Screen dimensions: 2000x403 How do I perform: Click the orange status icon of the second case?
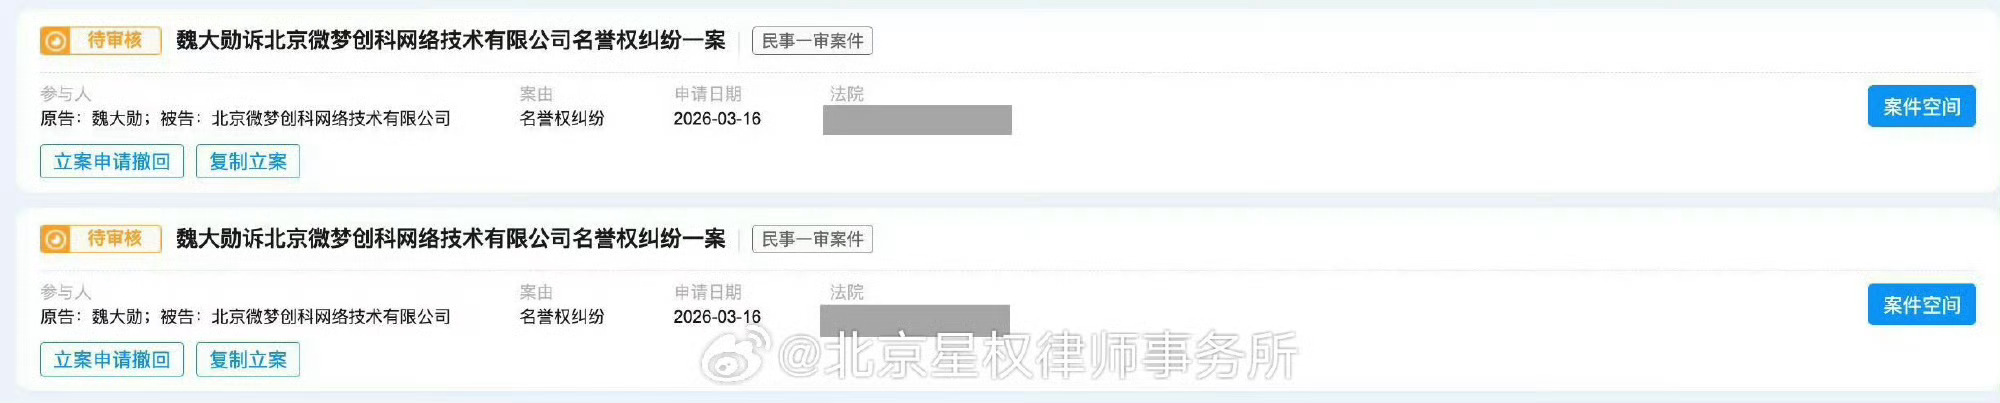pos(56,239)
